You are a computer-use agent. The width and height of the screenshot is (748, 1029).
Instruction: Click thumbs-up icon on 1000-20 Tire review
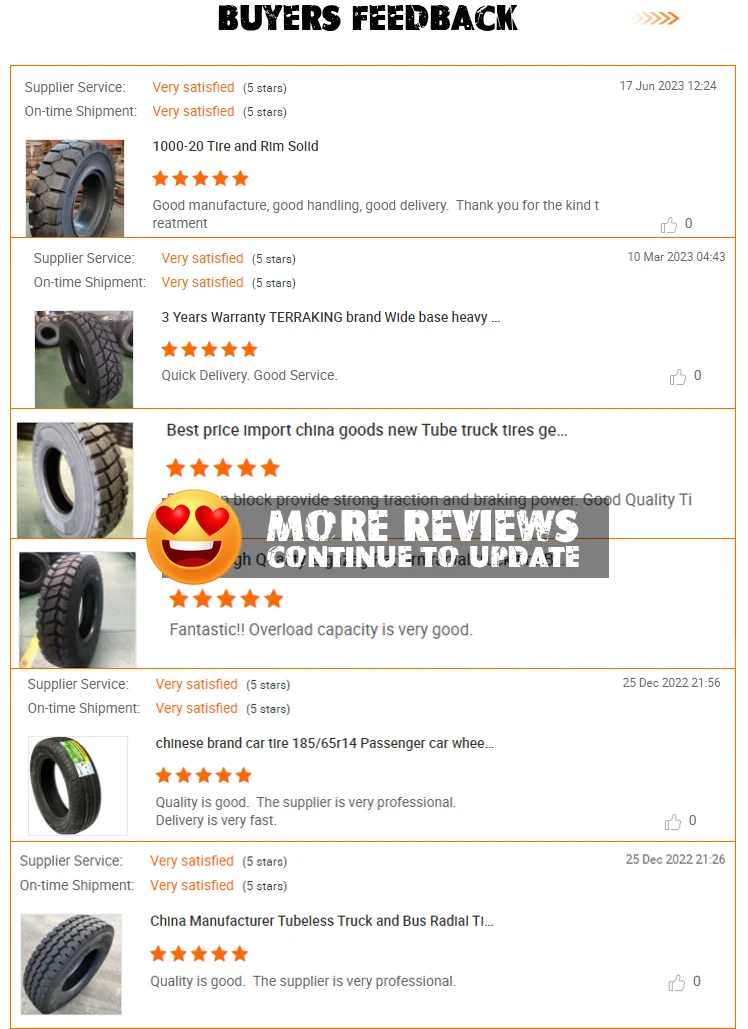669,225
